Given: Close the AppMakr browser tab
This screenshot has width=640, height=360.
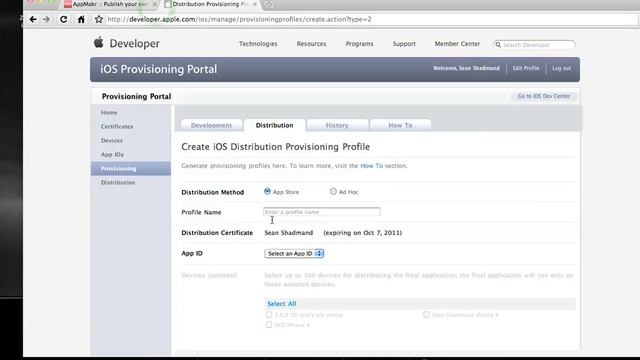Looking at the screenshot, I should (x=155, y=4).
